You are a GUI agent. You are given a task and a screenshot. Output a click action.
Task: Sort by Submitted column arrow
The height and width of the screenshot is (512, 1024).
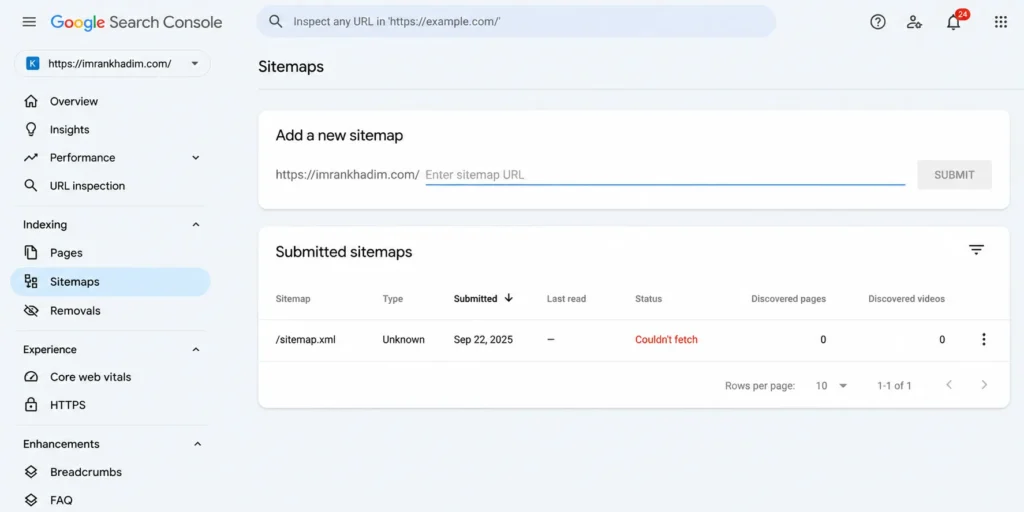(509, 298)
